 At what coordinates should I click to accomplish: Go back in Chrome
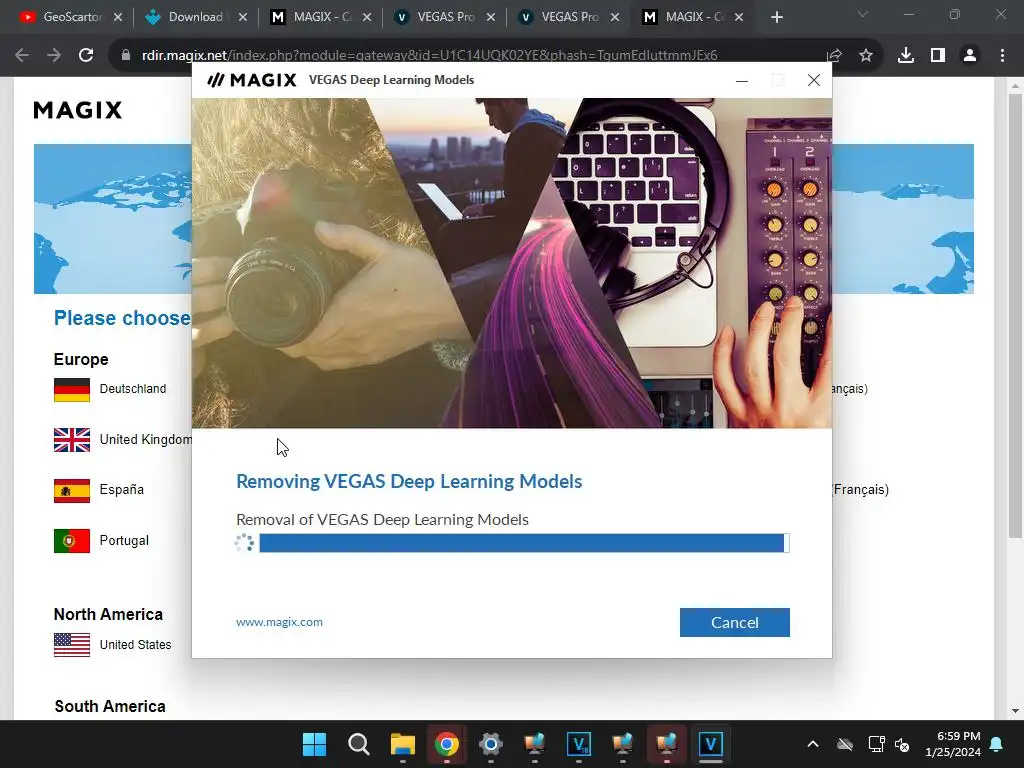tap(22, 56)
